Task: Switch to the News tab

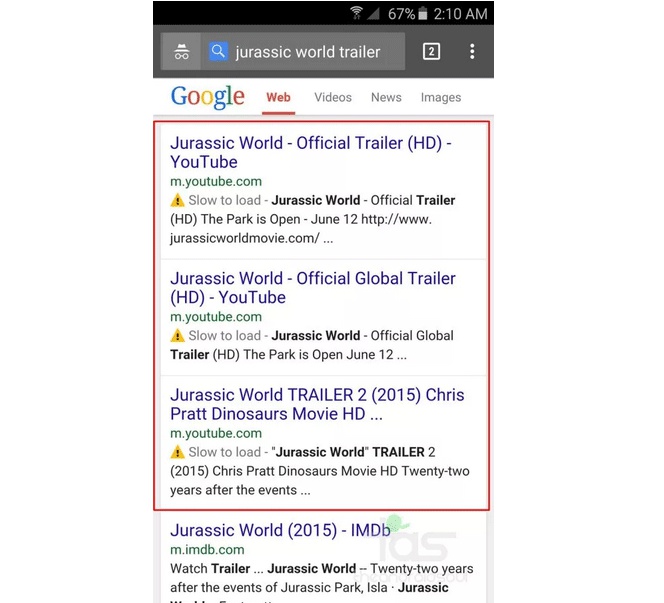Action: click(x=386, y=97)
